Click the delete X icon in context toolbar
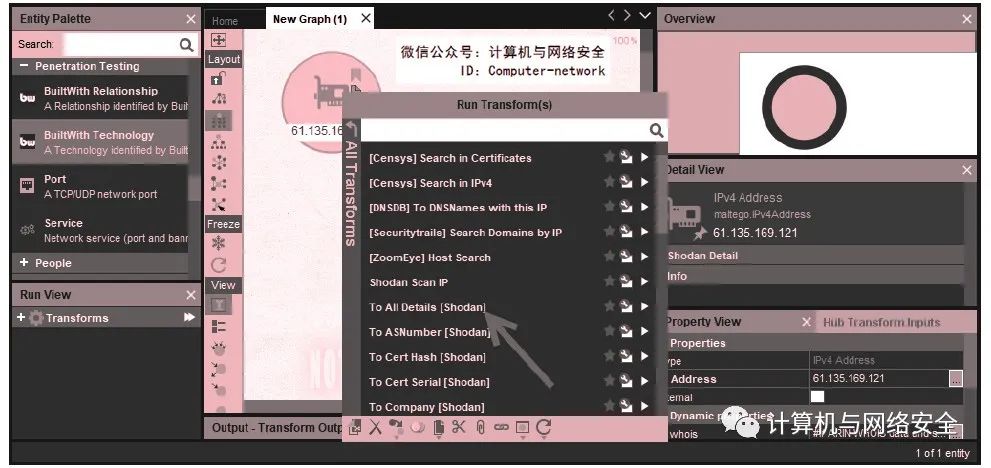This screenshot has height=468, width=991. point(376,428)
